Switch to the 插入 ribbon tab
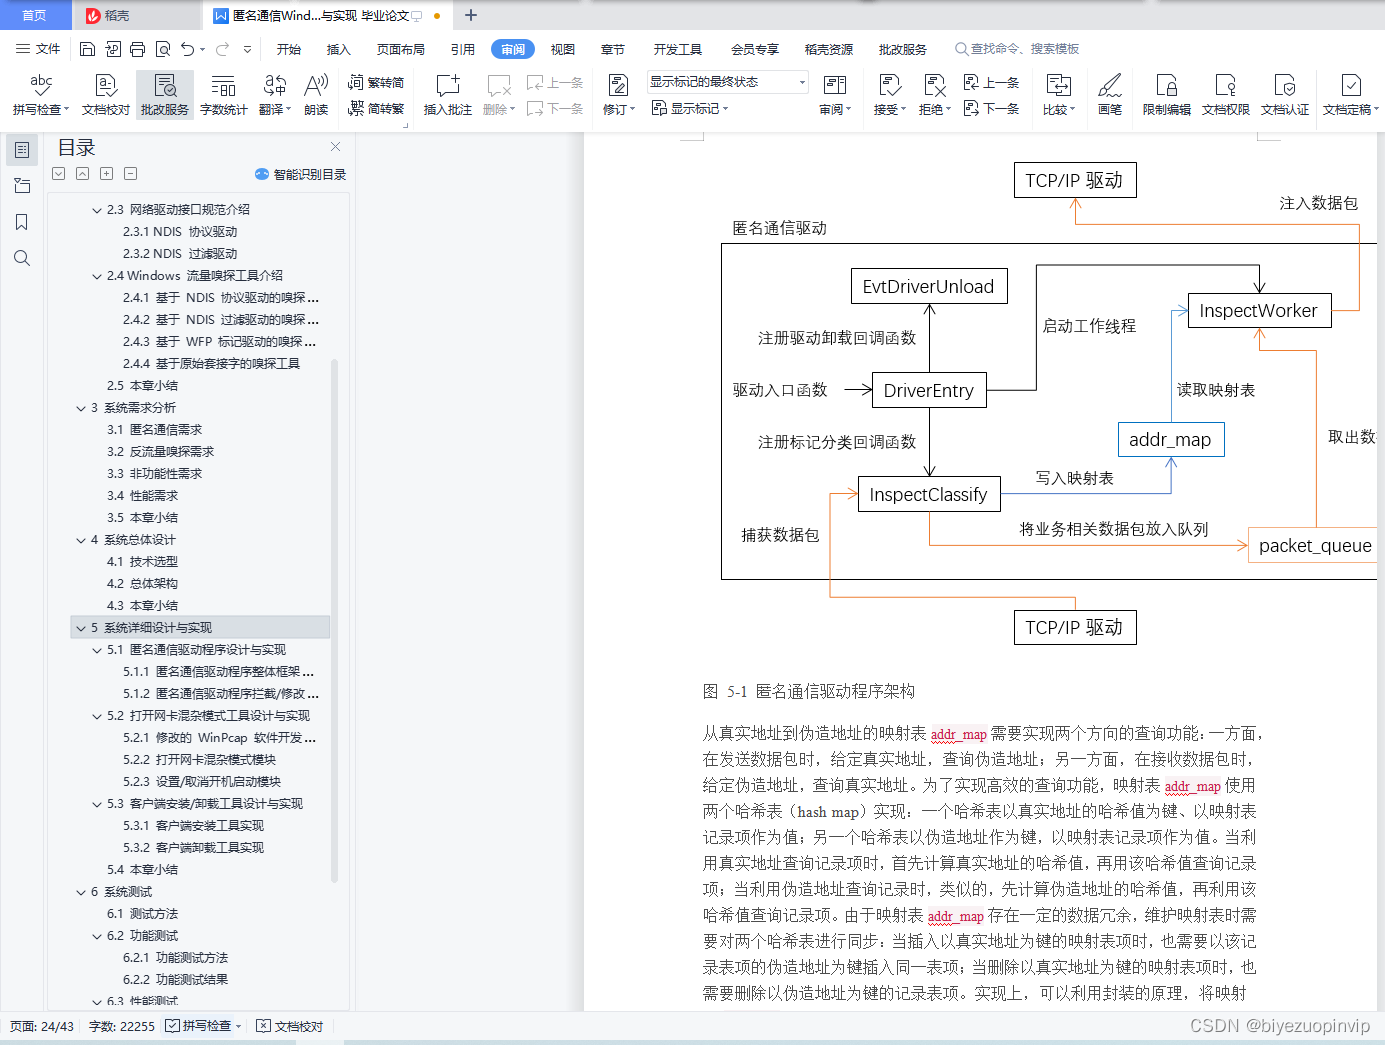 (x=338, y=48)
